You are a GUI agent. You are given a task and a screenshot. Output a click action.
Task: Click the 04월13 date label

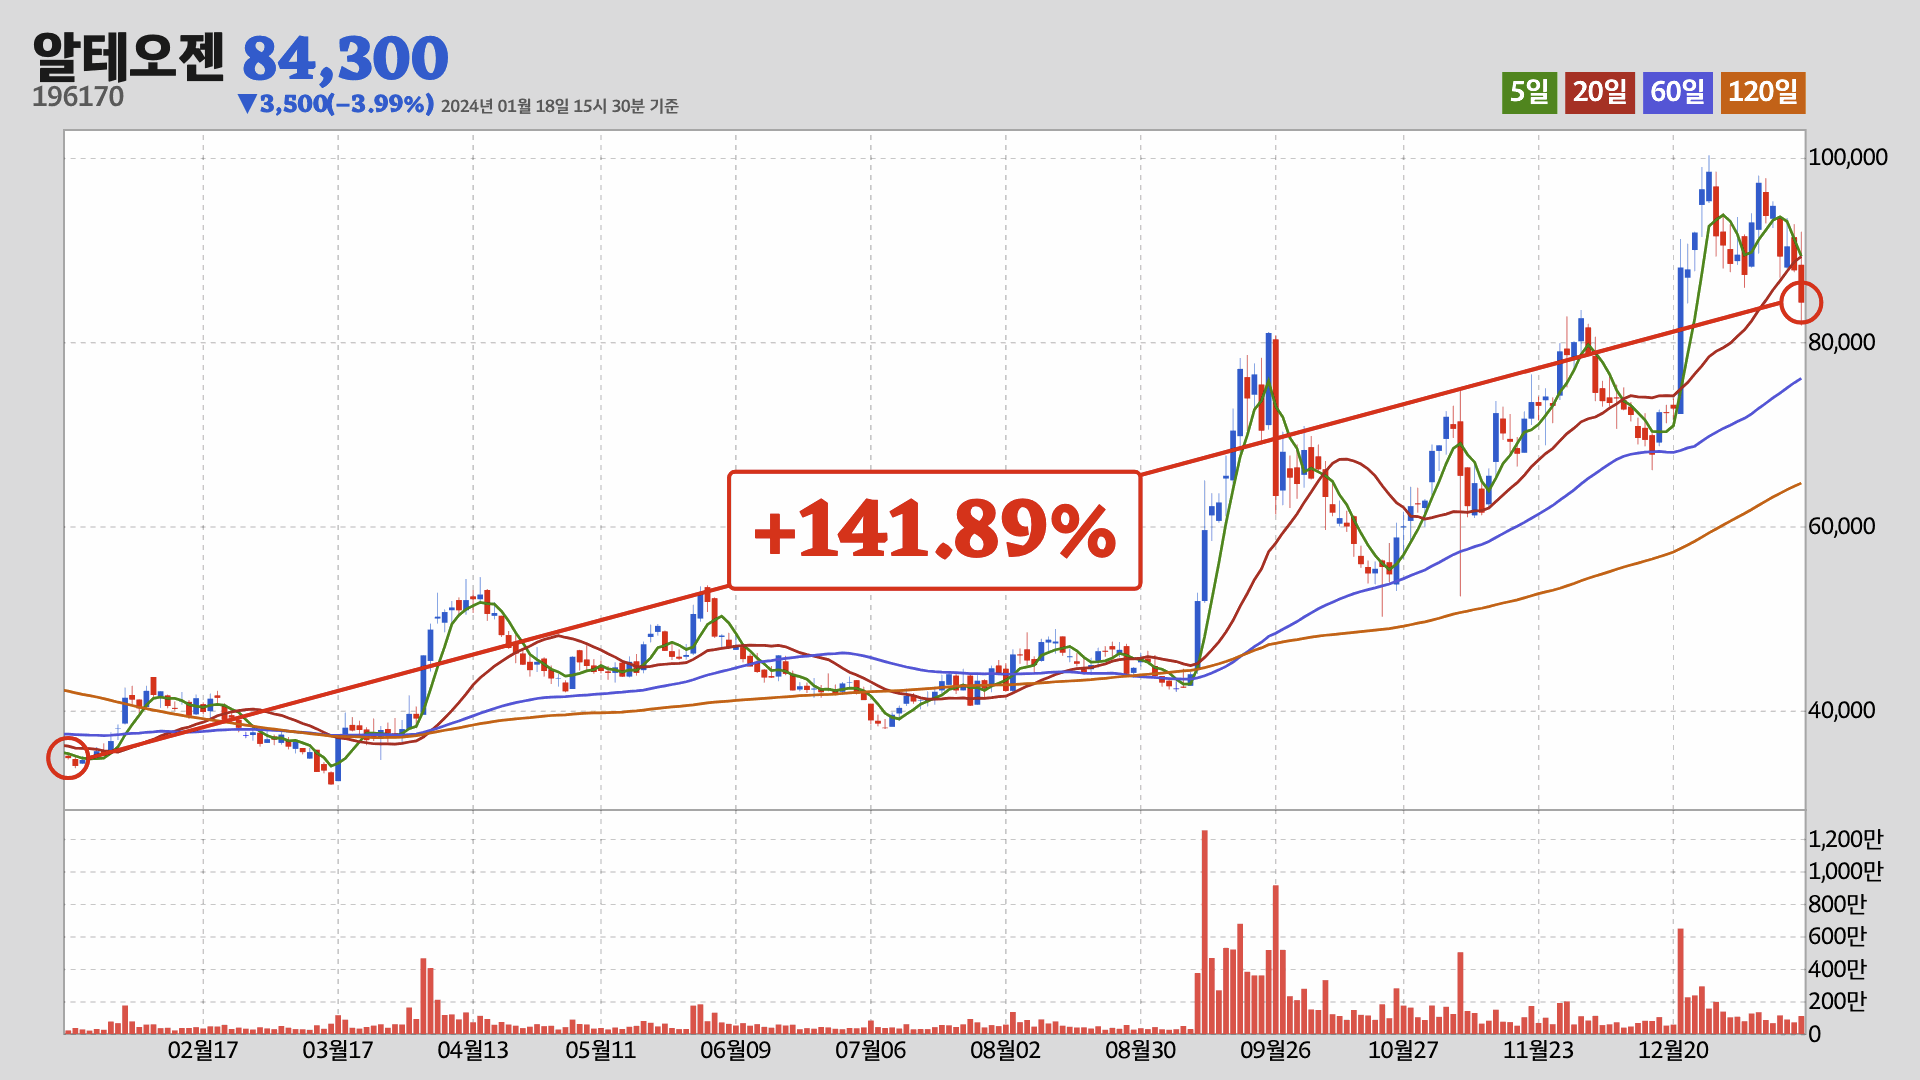[473, 1050]
